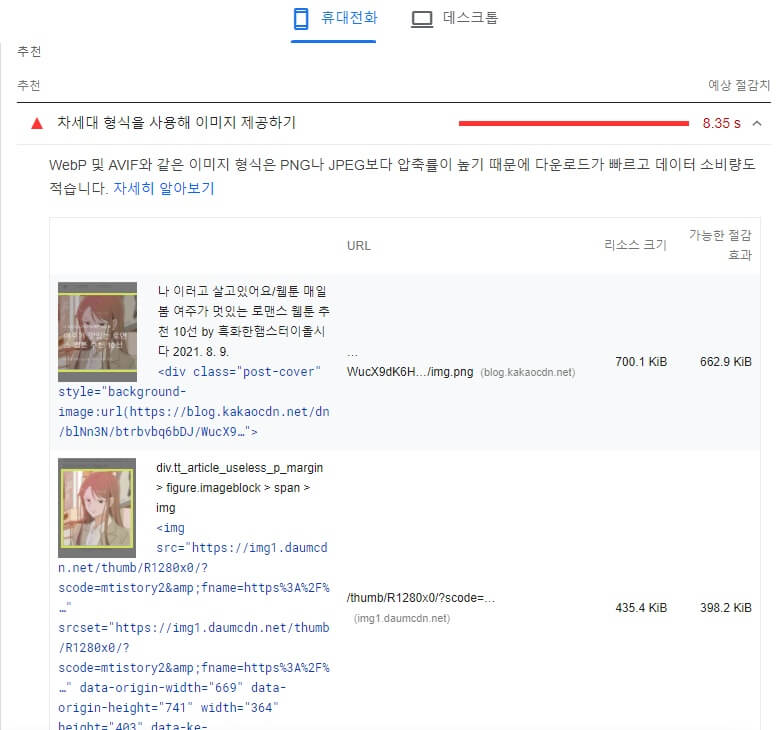Image resolution: width=777 pixels, height=730 pixels.
Task: Open the 자세히 알아보기 link
Action: tap(164, 188)
